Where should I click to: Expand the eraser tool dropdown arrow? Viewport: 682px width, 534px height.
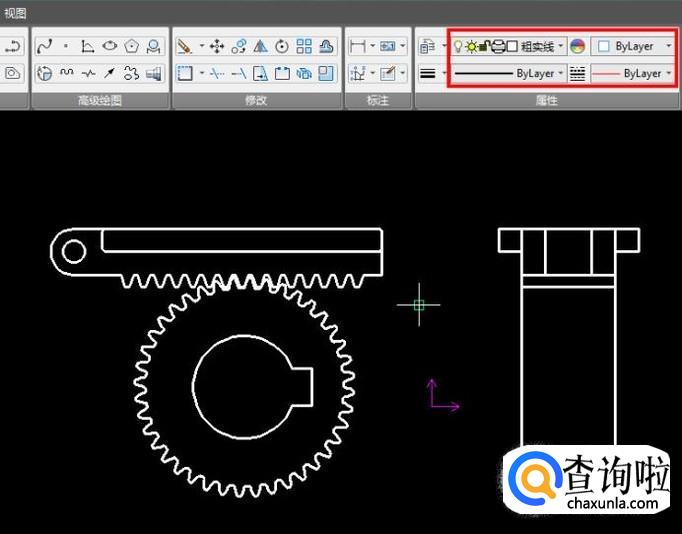pos(202,45)
